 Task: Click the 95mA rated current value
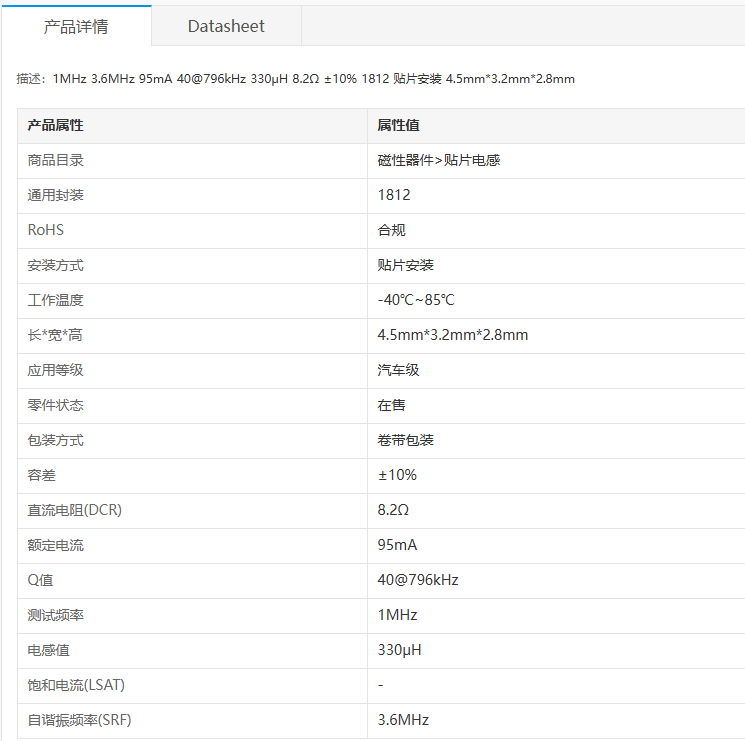click(397, 545)
